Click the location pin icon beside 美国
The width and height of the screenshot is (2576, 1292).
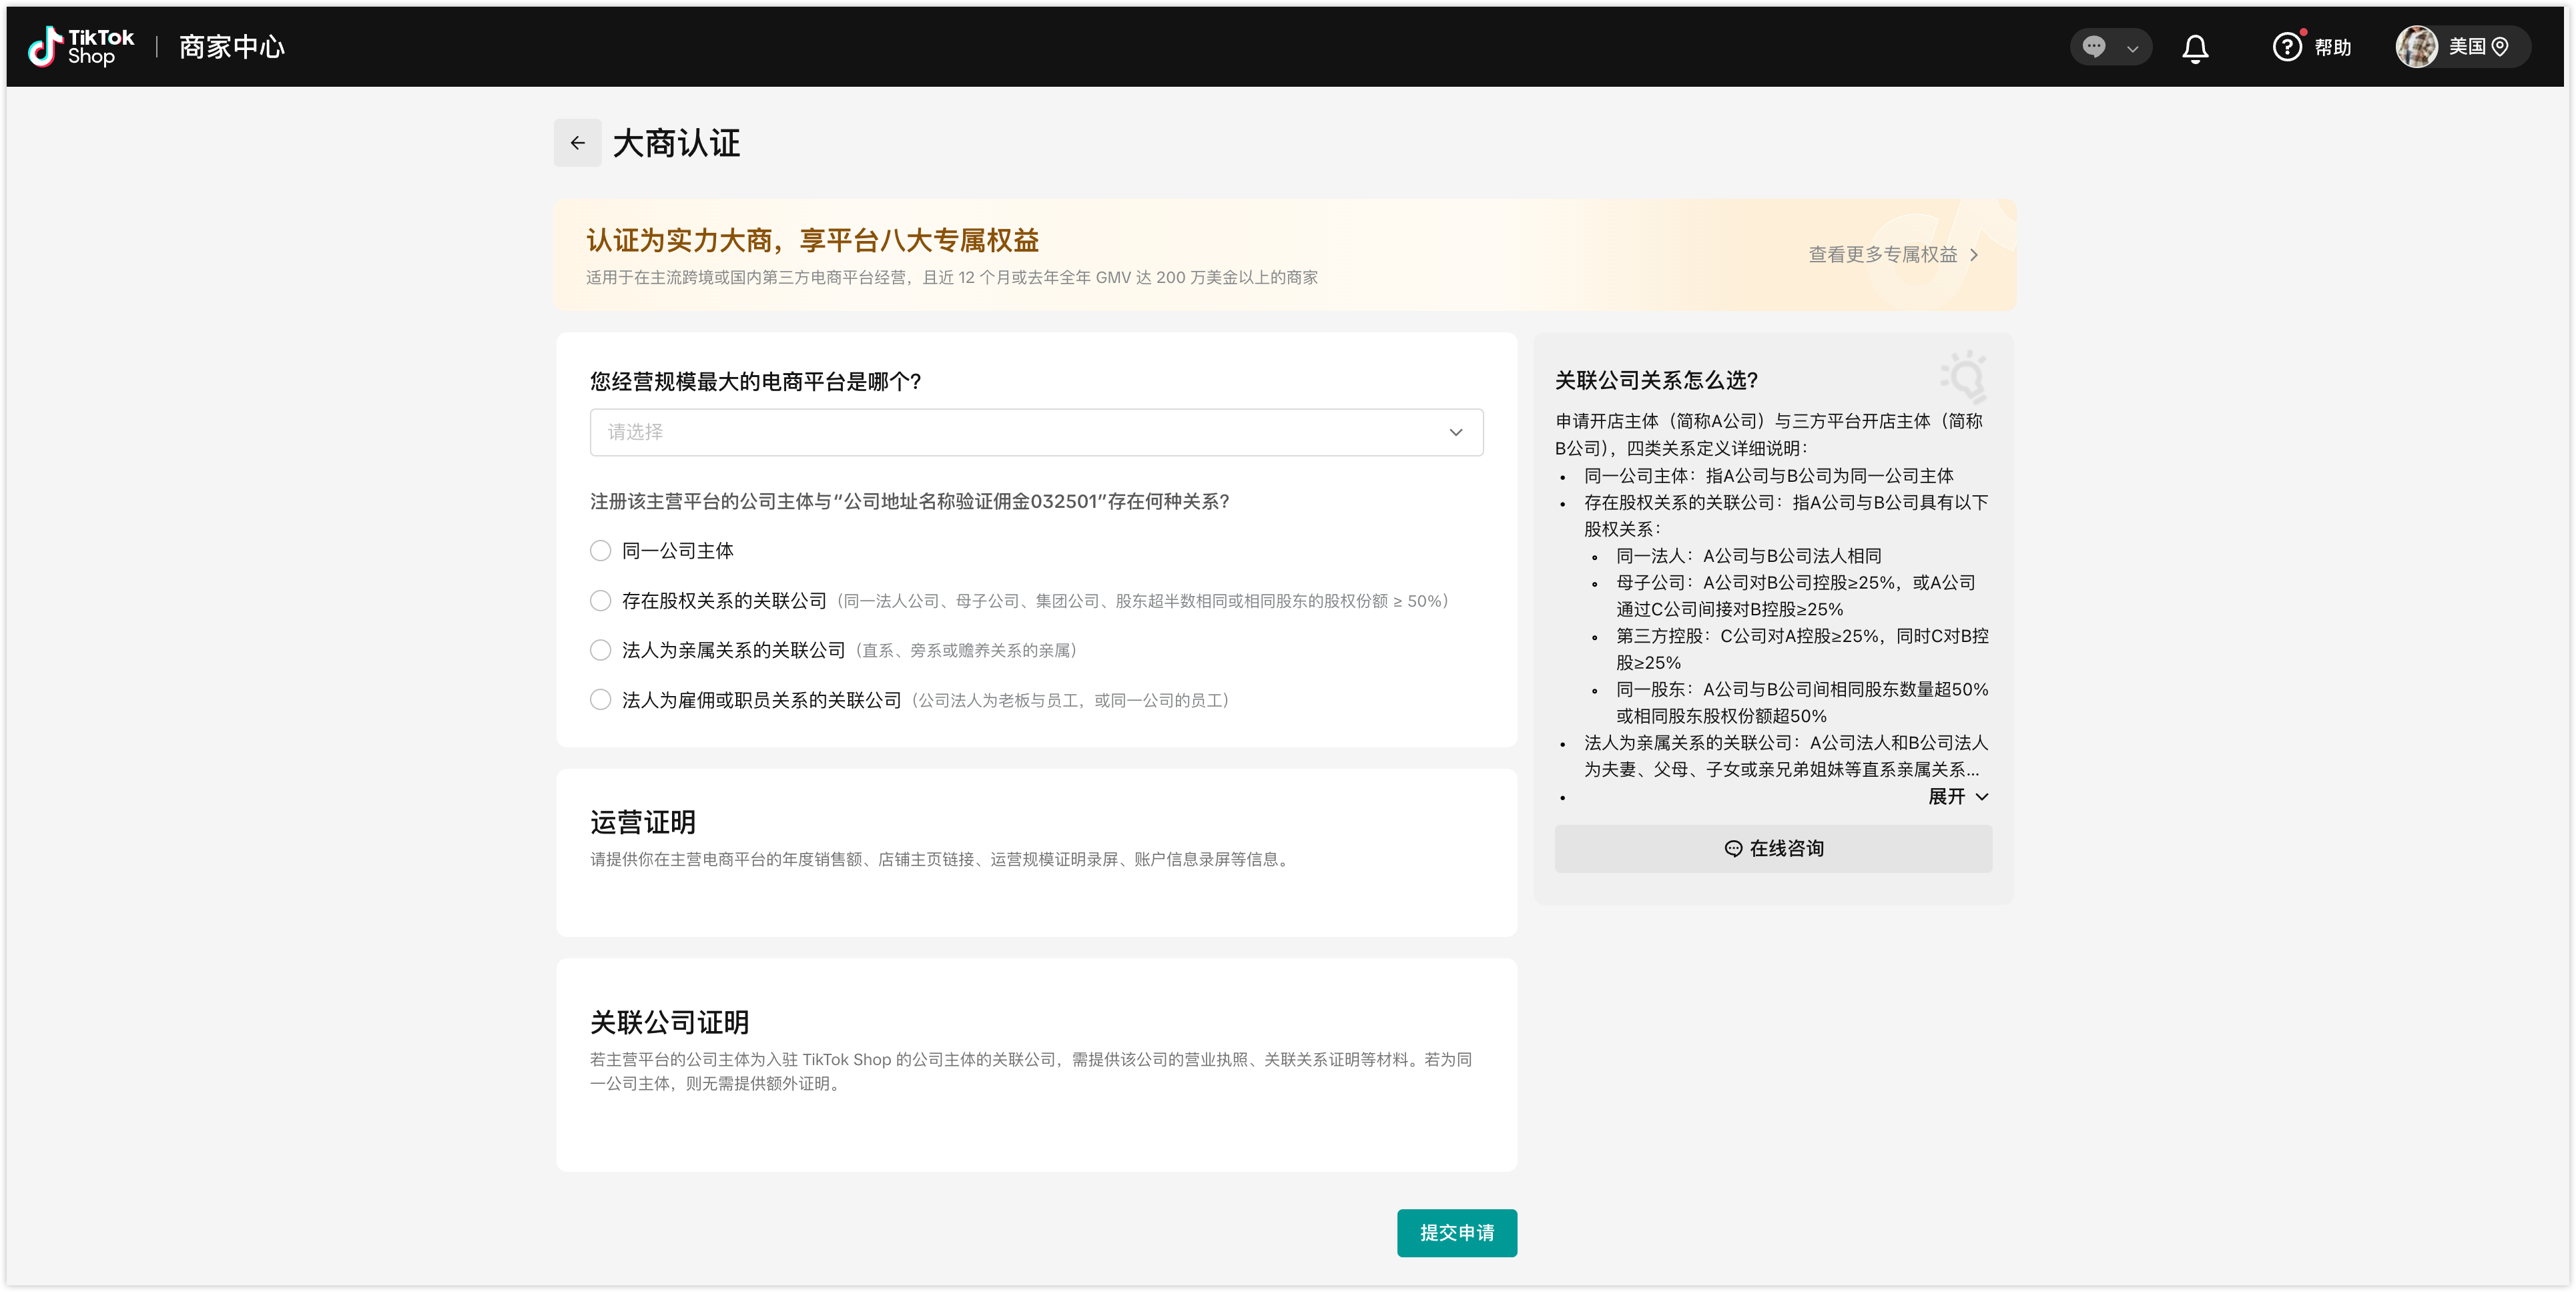2500,47
